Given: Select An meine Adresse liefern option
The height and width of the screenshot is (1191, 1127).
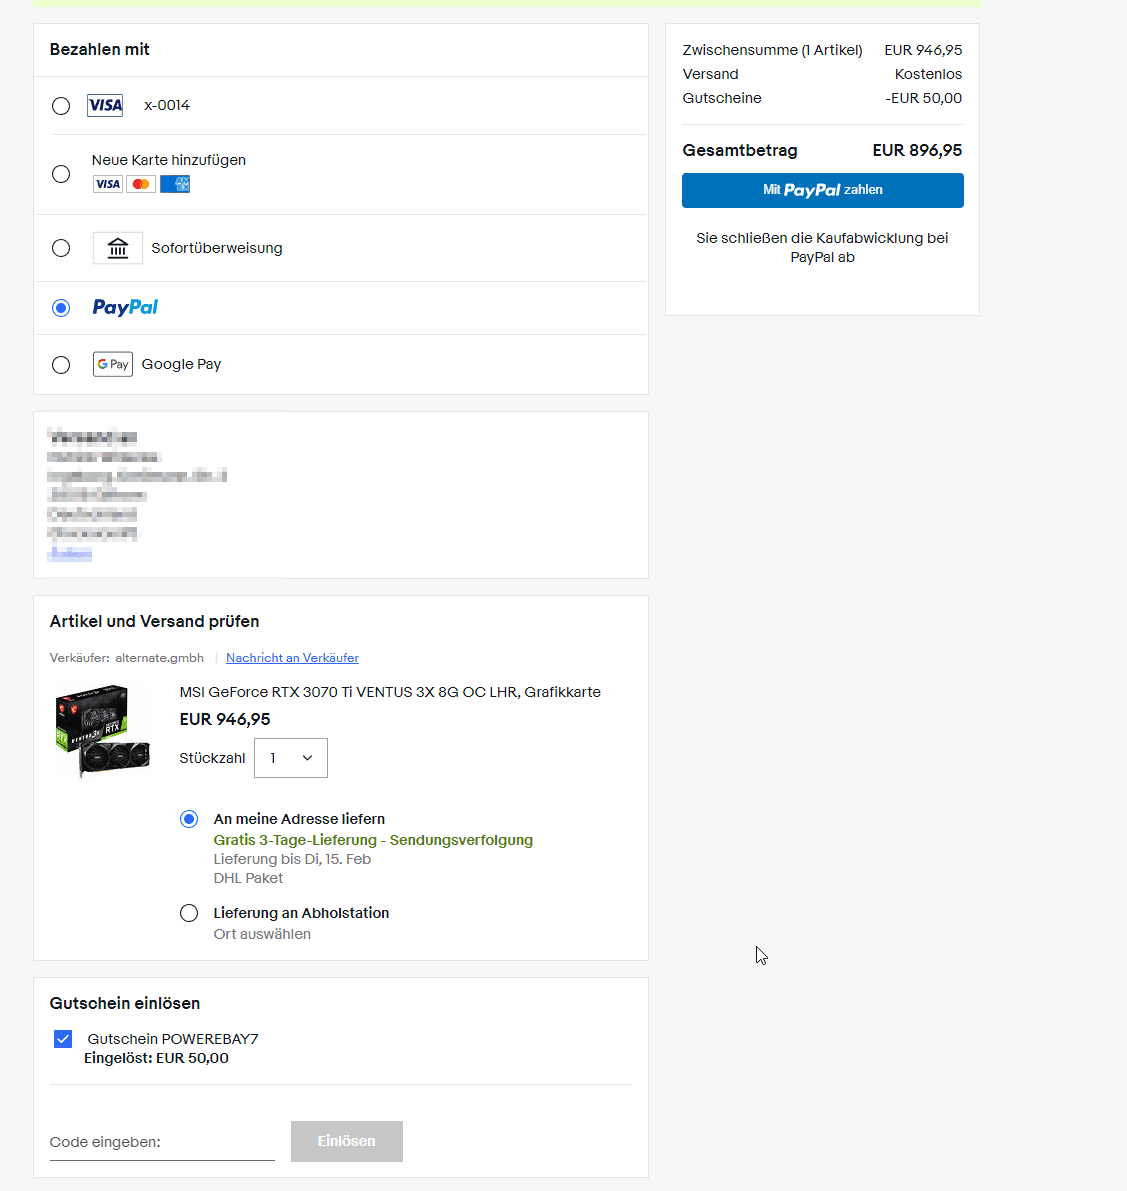Looking at the screenshot, I should click(x=189, y=819).
